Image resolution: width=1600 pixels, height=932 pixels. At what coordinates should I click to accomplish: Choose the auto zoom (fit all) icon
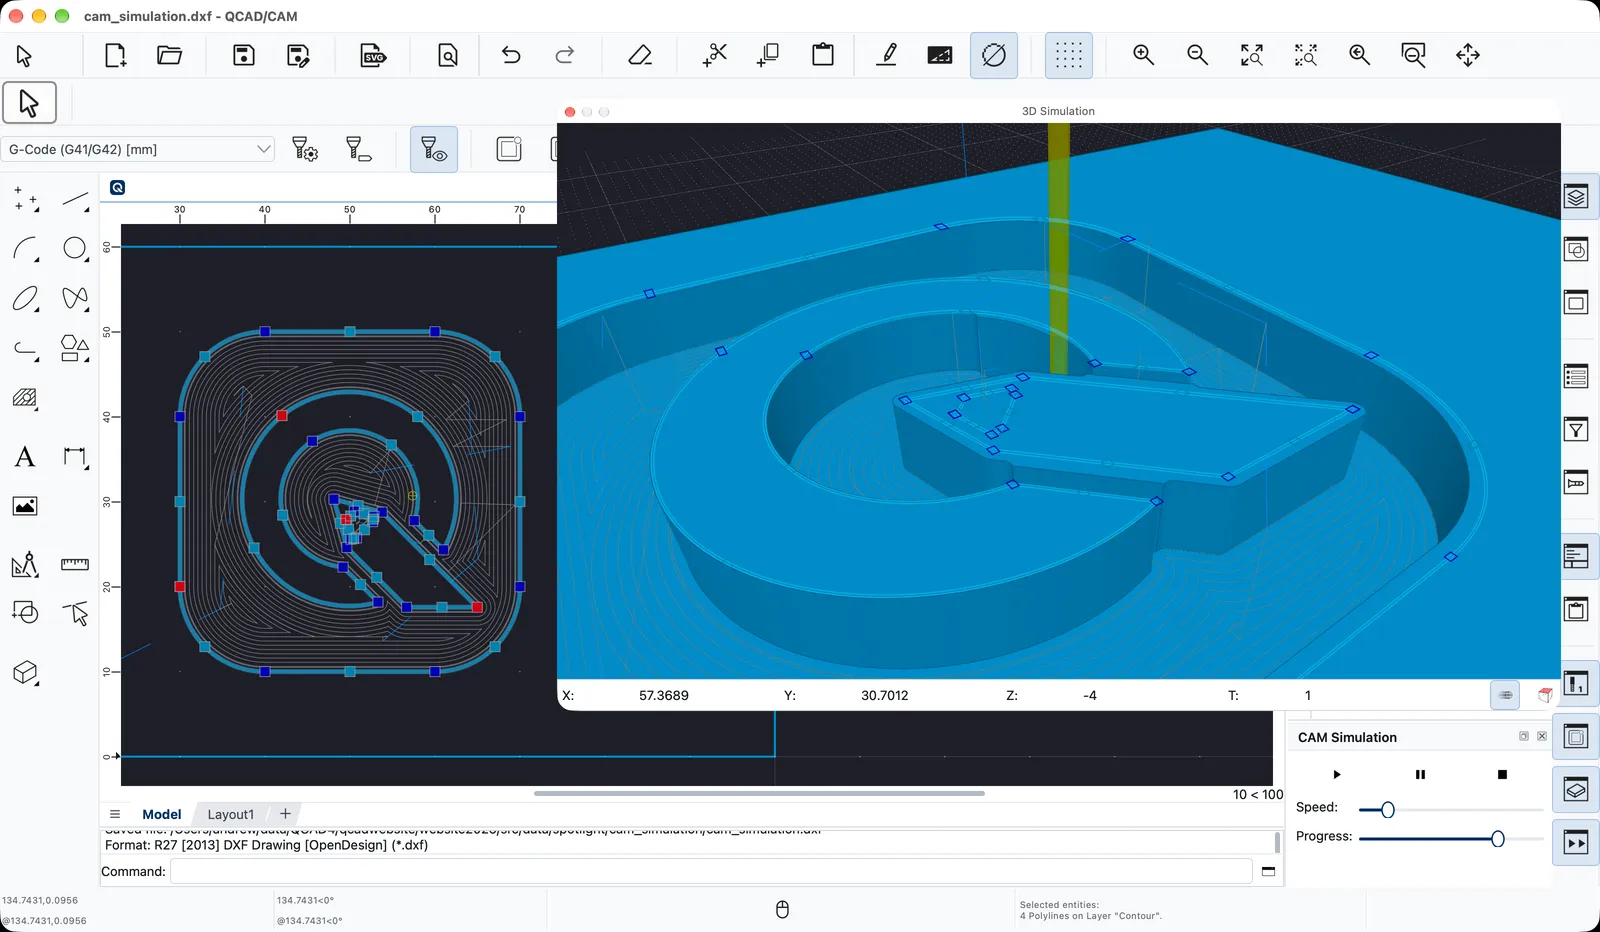(x=1252, y=55)
